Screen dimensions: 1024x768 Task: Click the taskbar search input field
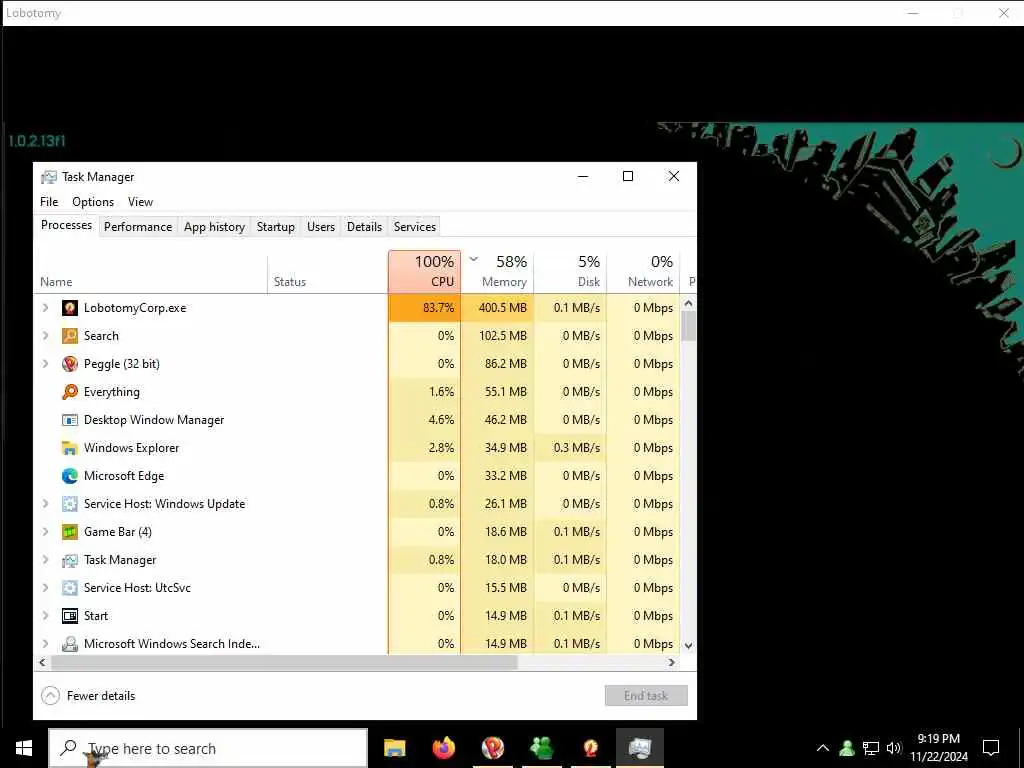coord(208,748)
